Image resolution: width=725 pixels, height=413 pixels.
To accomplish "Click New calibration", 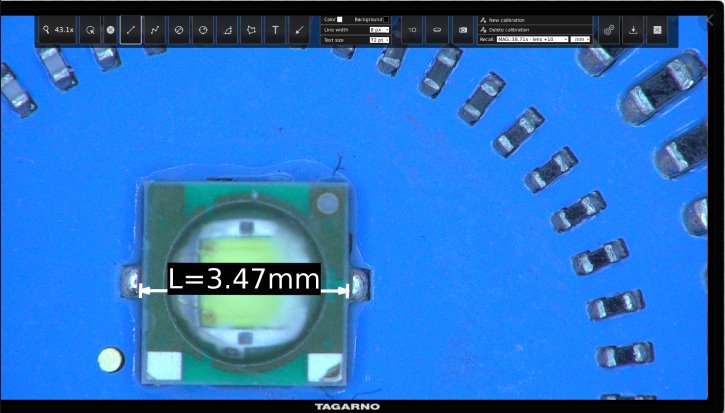I will point(508,20).
